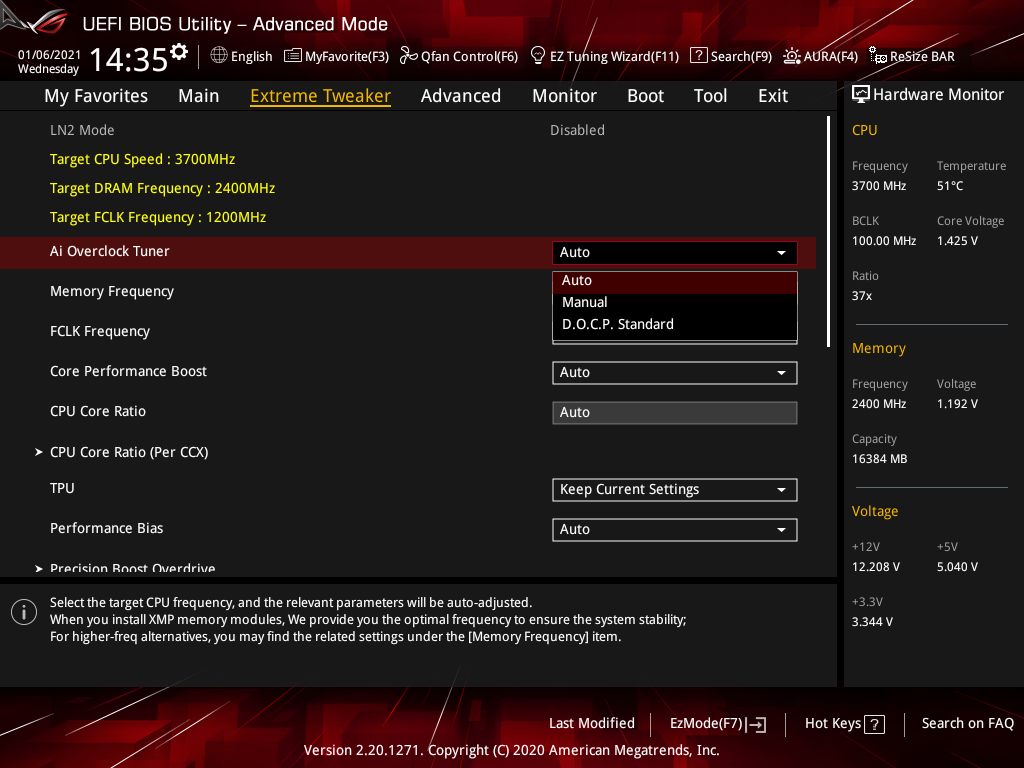This screenshot has width=1024, height=768.
Task: Click the info circle icon
Action: click(x=24, y=612)
